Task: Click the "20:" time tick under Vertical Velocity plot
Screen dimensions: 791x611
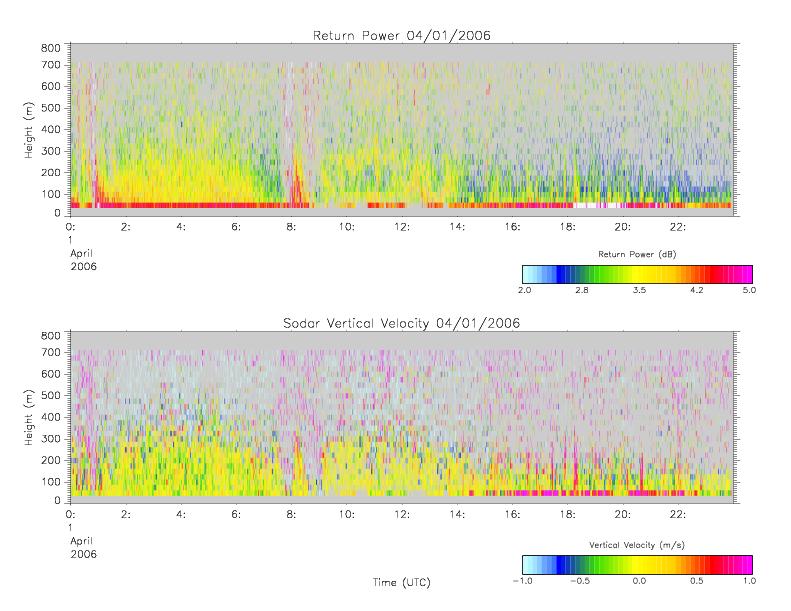Action: coord(623,514)
